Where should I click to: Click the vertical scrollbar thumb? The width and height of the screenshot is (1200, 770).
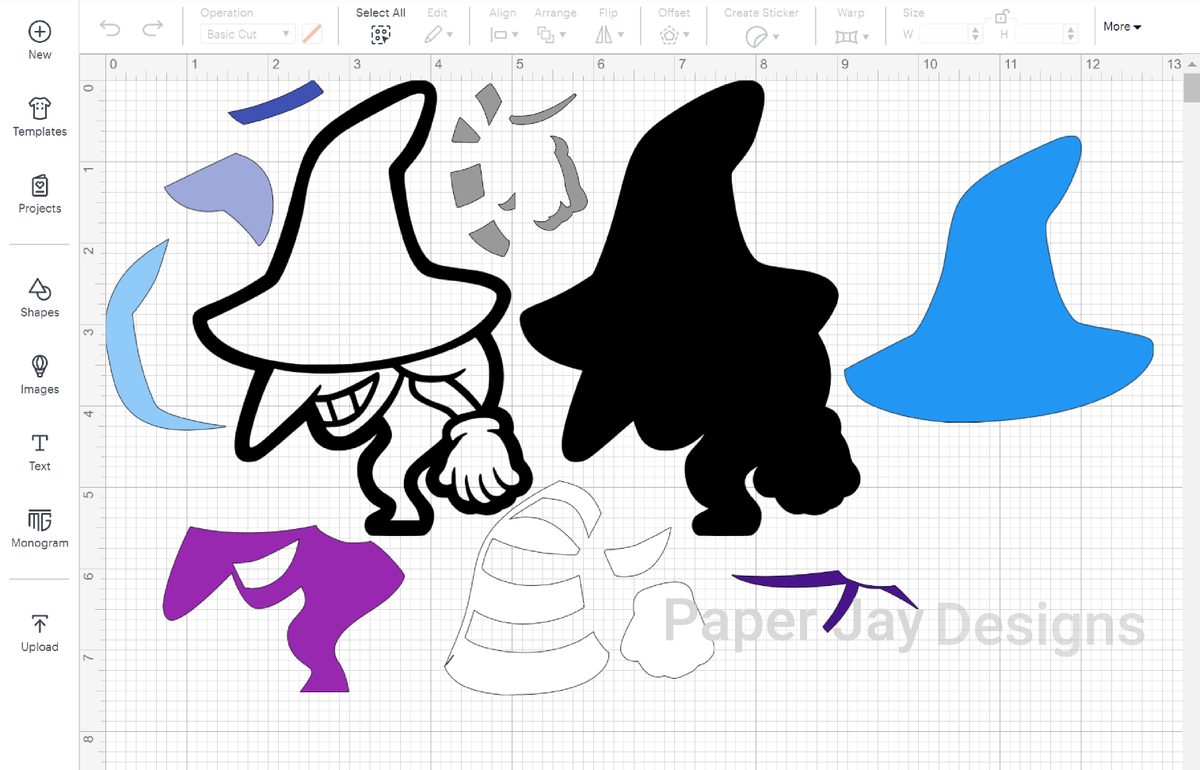1191,88
